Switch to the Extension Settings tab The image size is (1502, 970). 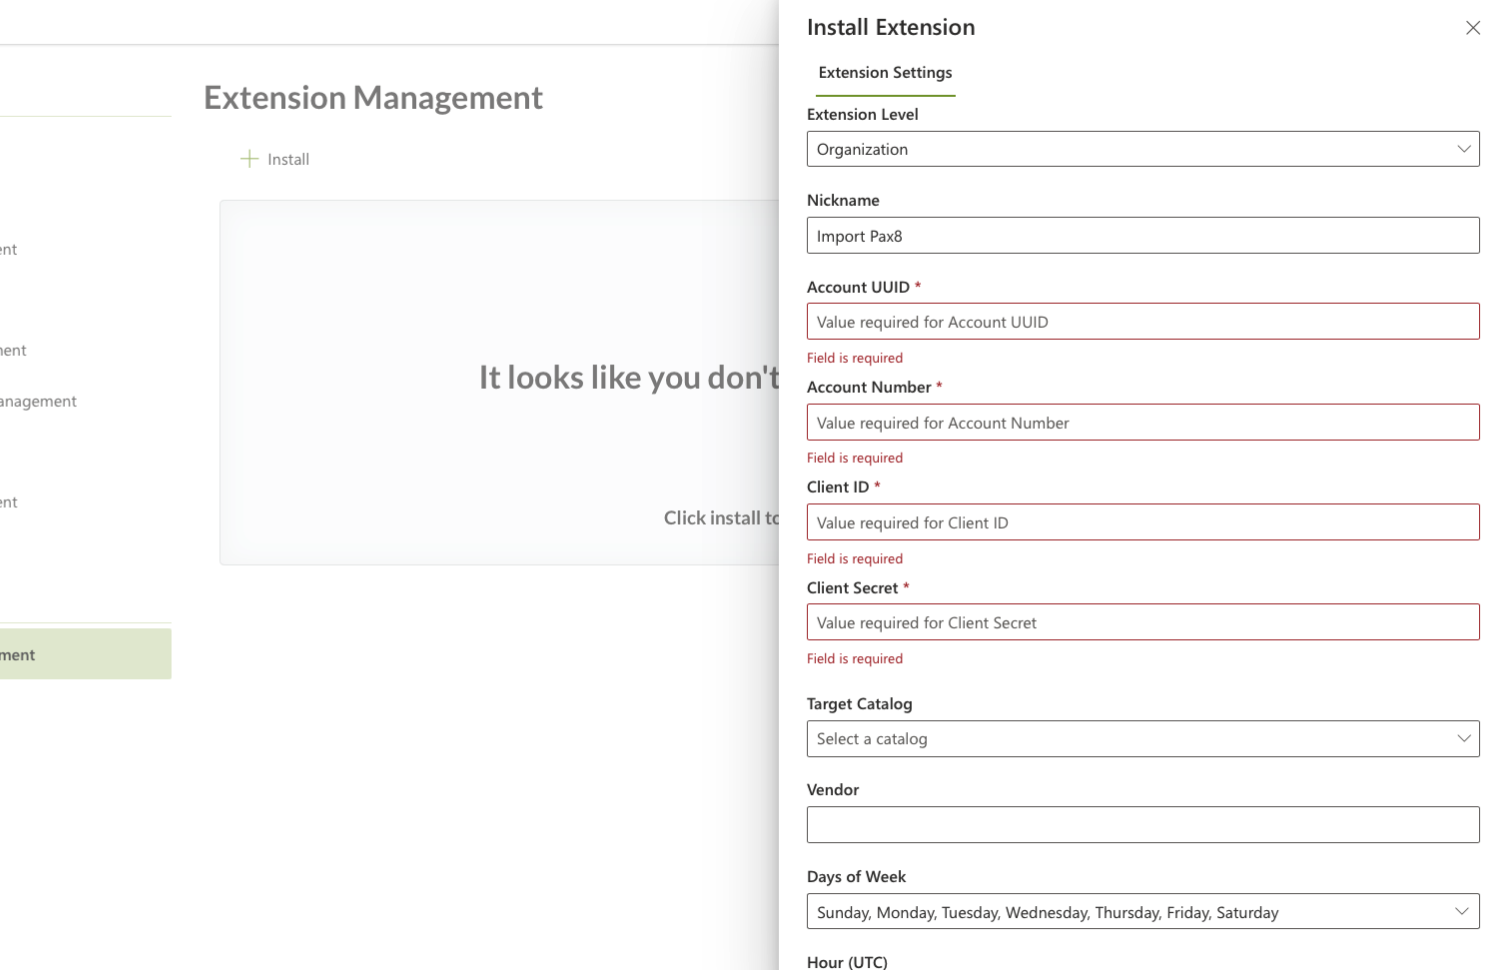coord(885,73)
